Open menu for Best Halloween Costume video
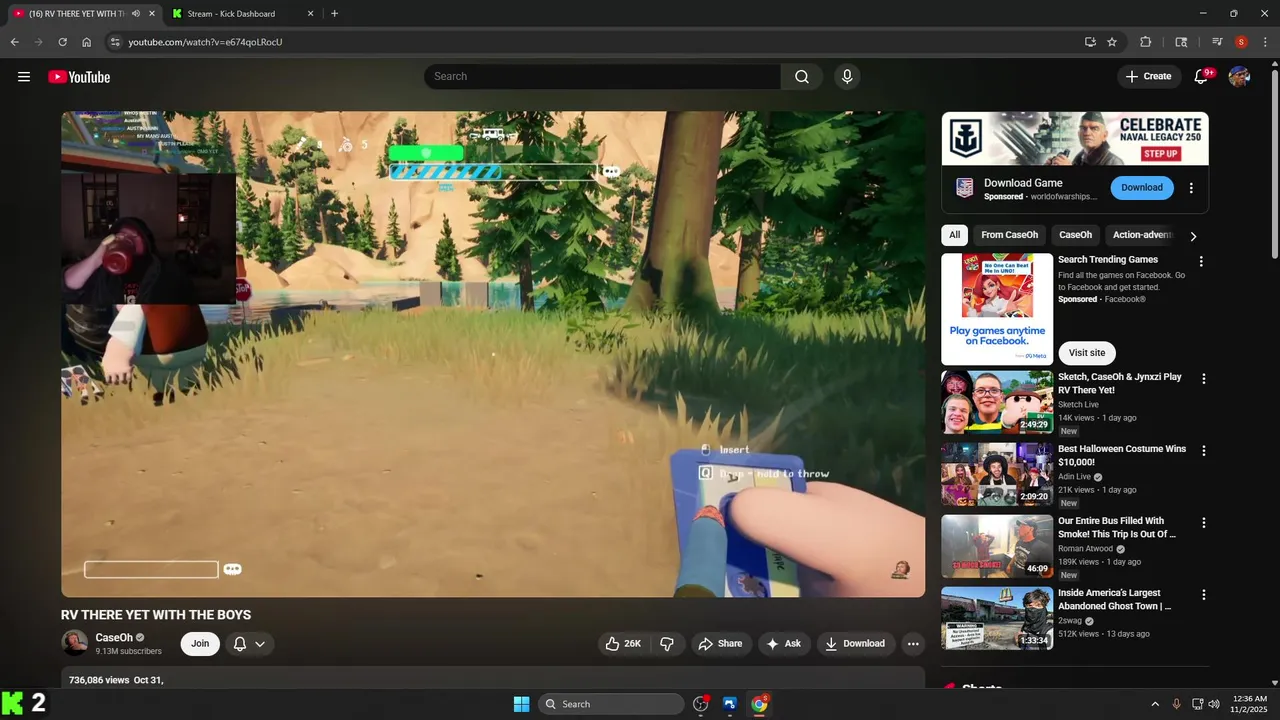Image resolution: width=1280 pixels, height=720 pixels. click(1204, 451)
